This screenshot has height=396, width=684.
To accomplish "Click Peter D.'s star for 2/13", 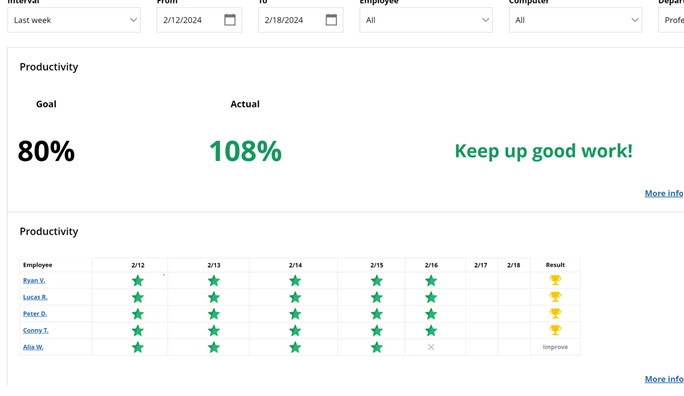I will pos(214,314).
